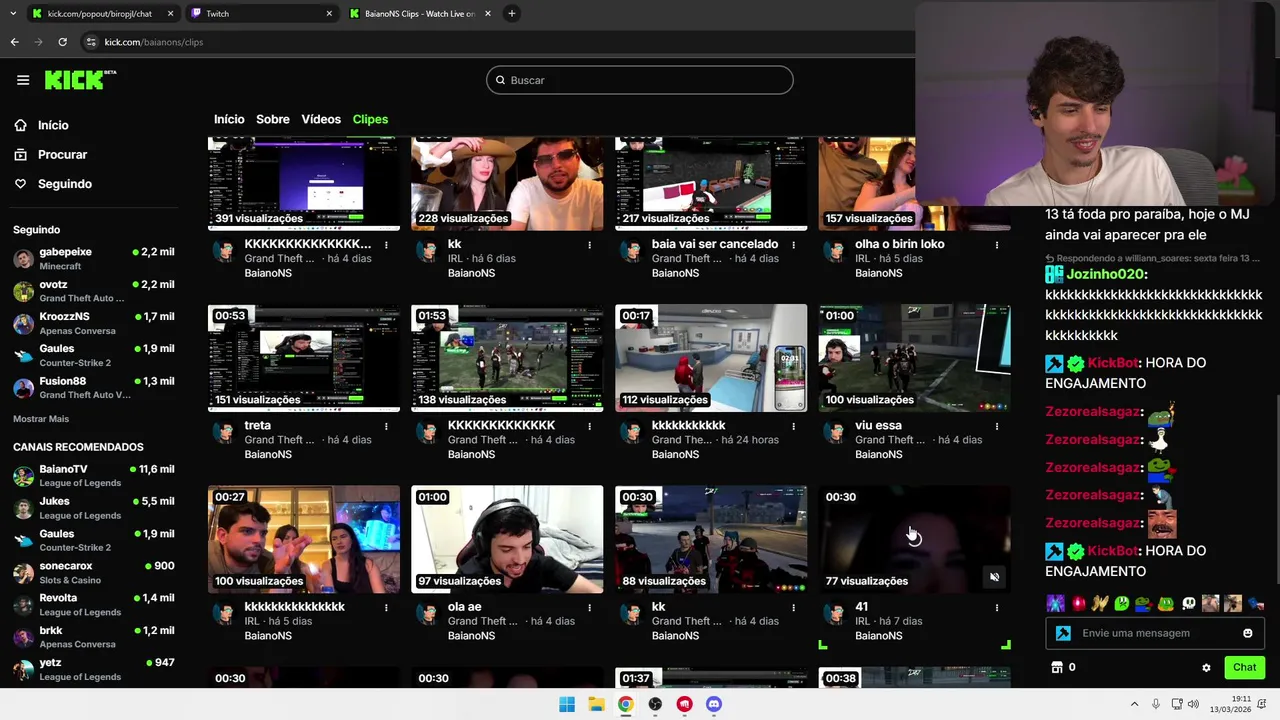Open Google Chrome from the taskbar

(x=625, y=704)
